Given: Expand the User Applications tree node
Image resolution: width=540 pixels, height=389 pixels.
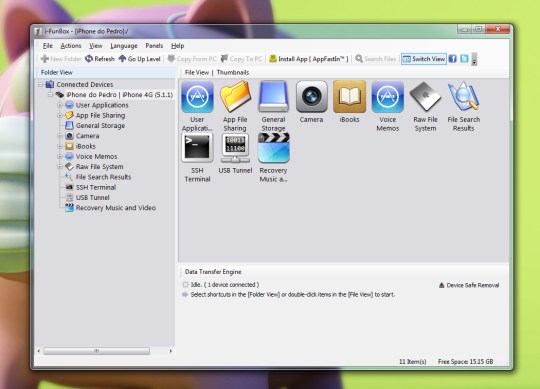Looking at the screenshot, I should tap(60, 105).
